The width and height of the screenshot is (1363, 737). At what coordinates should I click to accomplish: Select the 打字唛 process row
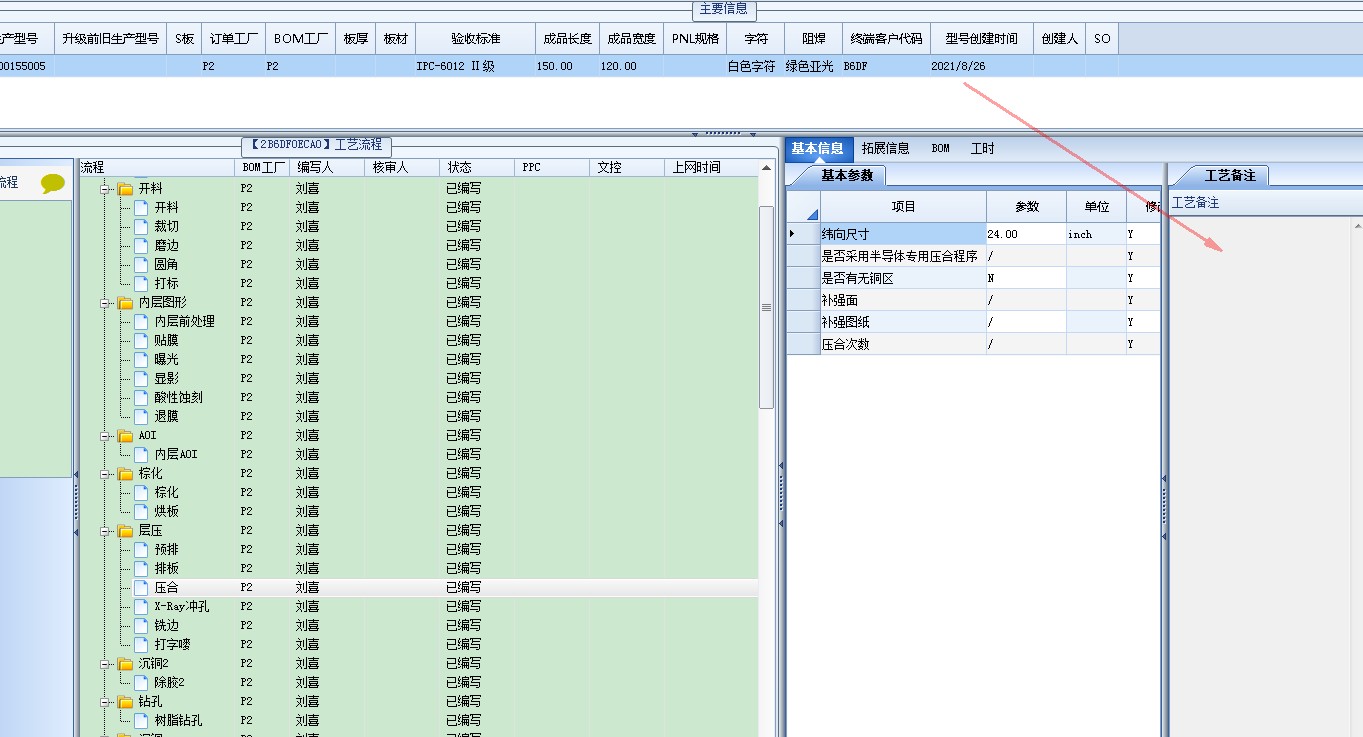[x=418, y=644]
